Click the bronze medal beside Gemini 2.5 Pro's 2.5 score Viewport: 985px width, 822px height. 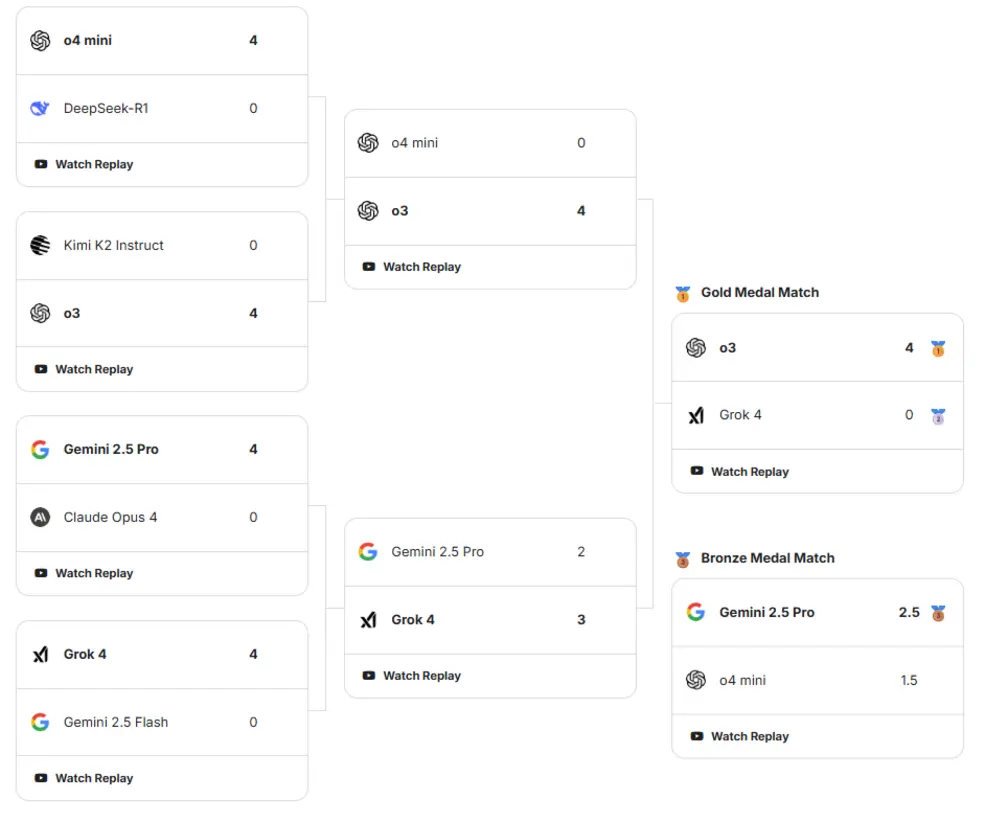pos(938,613)
